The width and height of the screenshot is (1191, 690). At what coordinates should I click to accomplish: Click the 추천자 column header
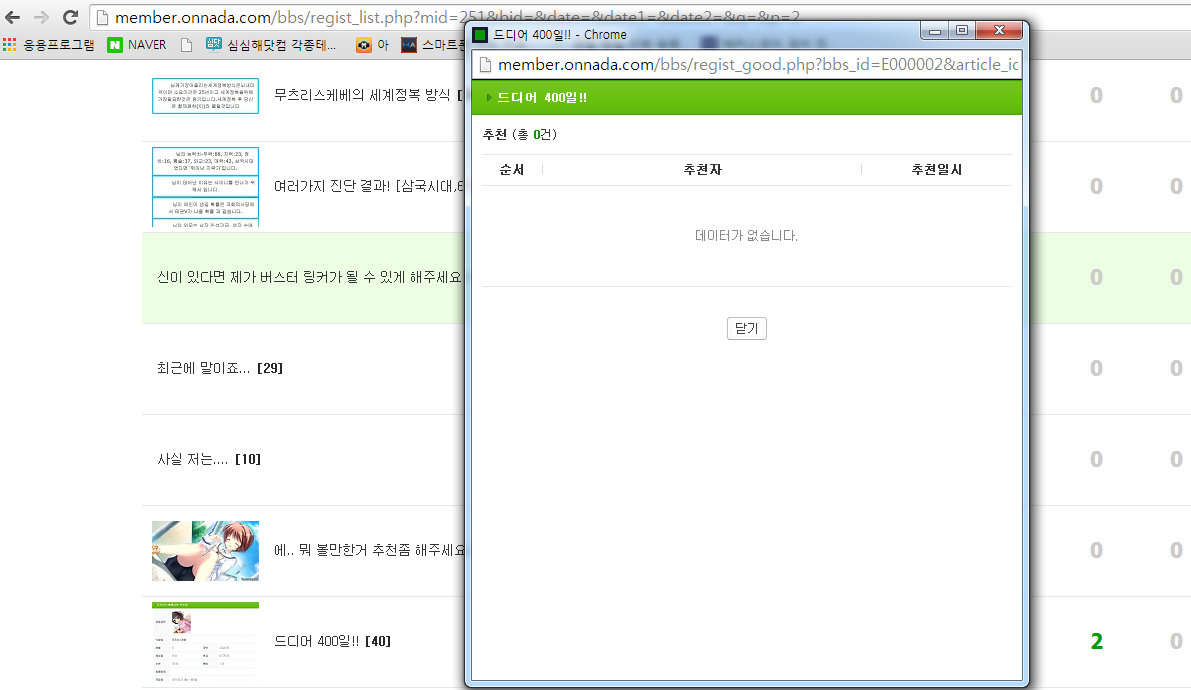tap(702, 170)
